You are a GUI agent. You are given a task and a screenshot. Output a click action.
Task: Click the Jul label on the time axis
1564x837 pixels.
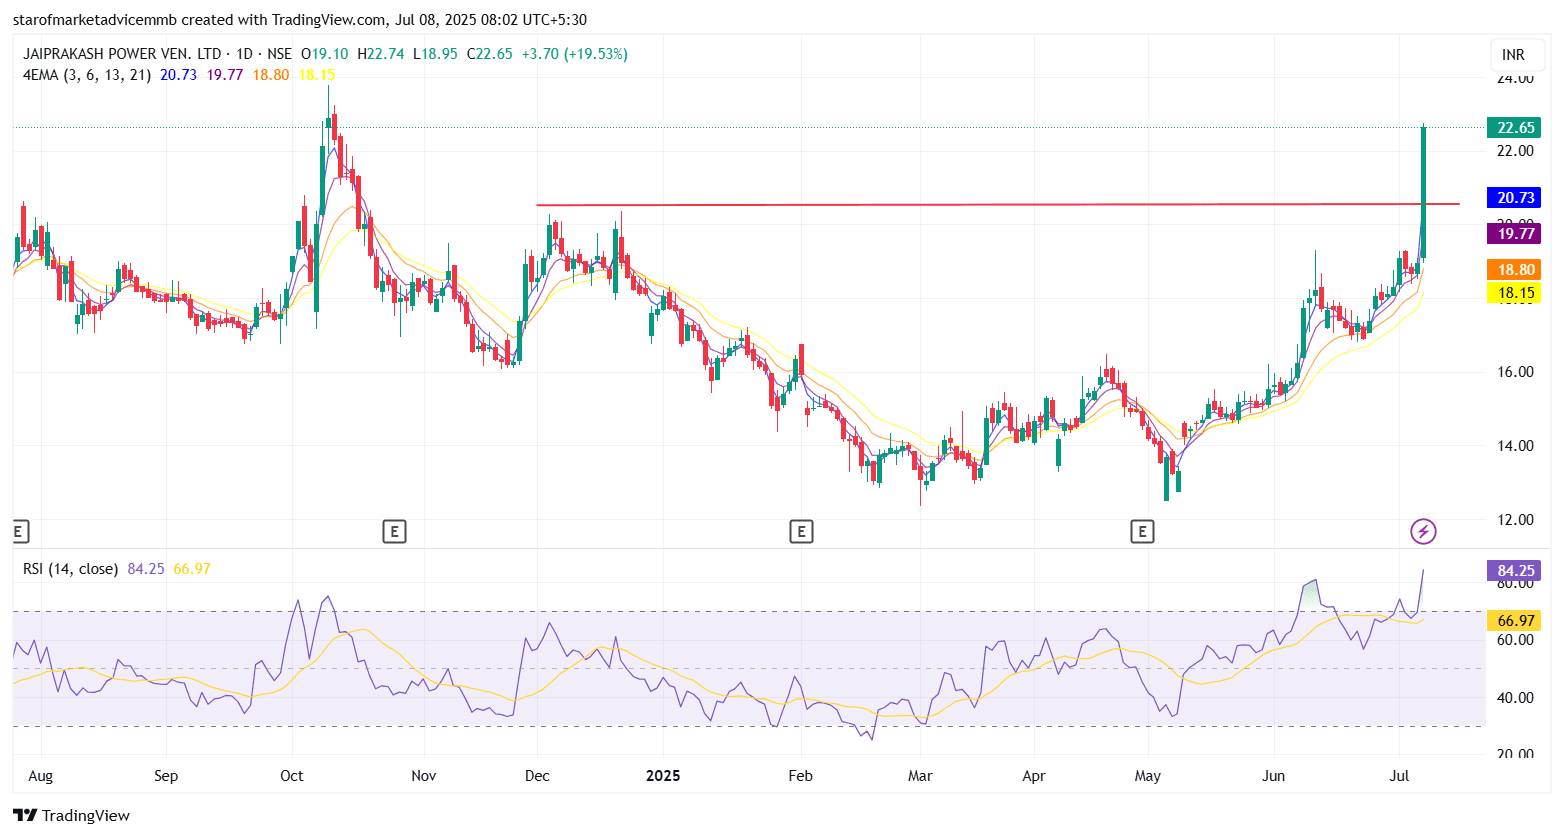(x=1399, y=776)
